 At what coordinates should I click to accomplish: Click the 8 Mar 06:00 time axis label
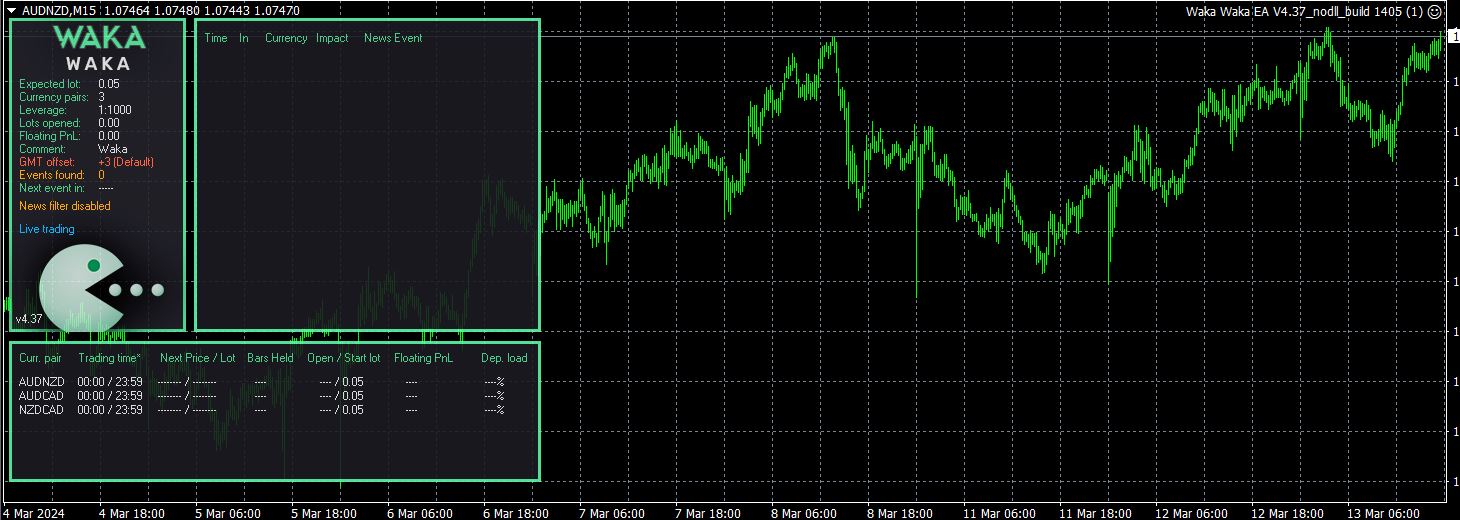pos(806,513)
